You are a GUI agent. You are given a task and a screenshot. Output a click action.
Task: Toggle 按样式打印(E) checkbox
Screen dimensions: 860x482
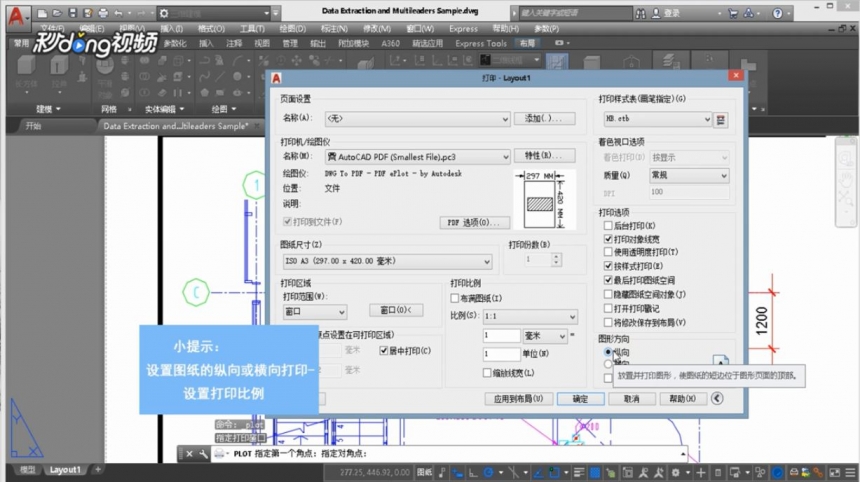[x=608, y=266]
